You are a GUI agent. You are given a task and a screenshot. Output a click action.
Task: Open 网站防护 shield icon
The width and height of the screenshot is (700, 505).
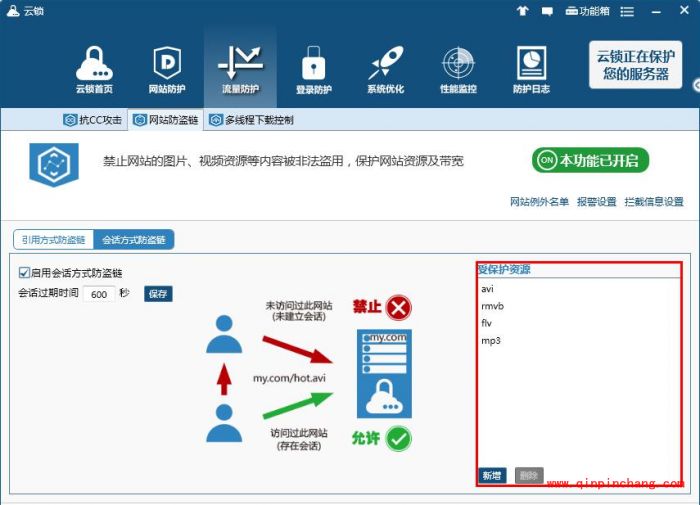pyautogui.click(x=167, y=70)
